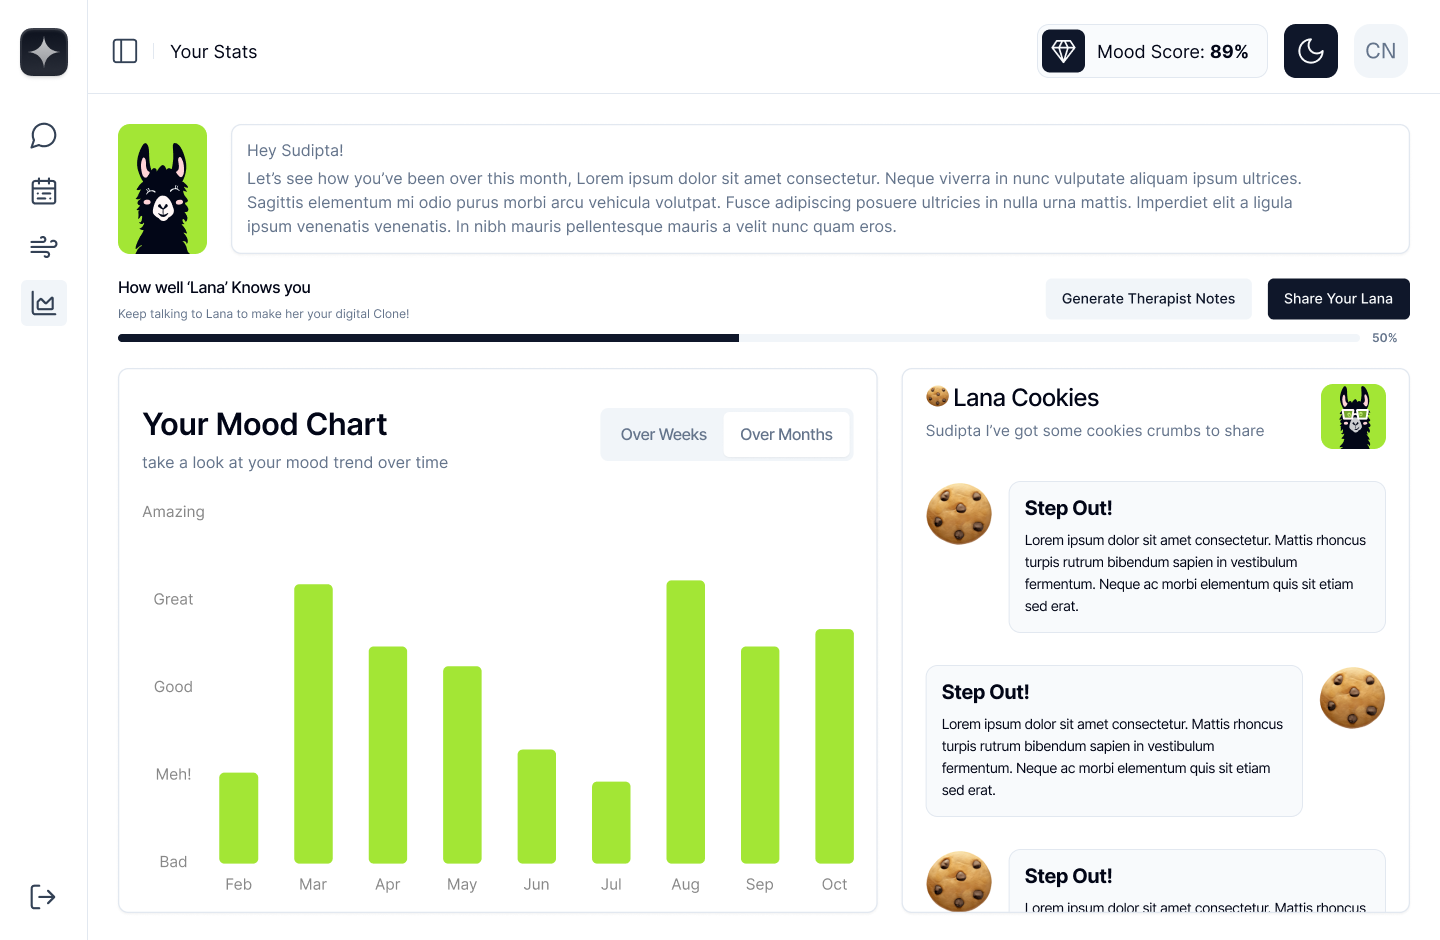Screen dimensions: 1440x940
Task: Select the Aug bar in mood chart
Action: click(x=685, y=722)
